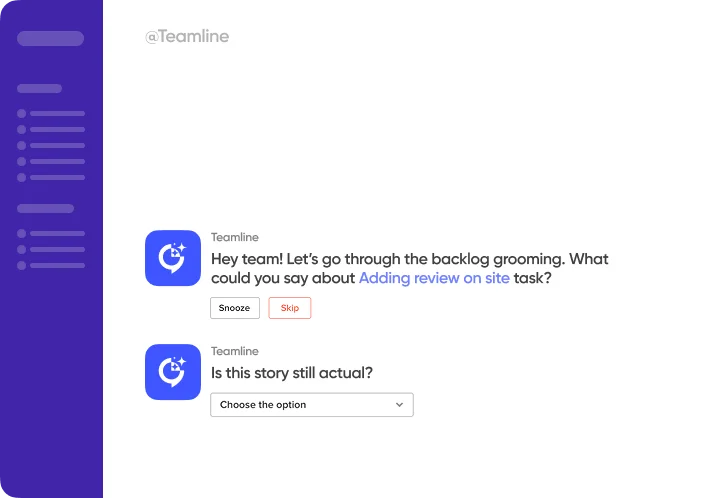Select the fifth bullet item in the upper sidebar list
The image size is (708, 498).
51,177
